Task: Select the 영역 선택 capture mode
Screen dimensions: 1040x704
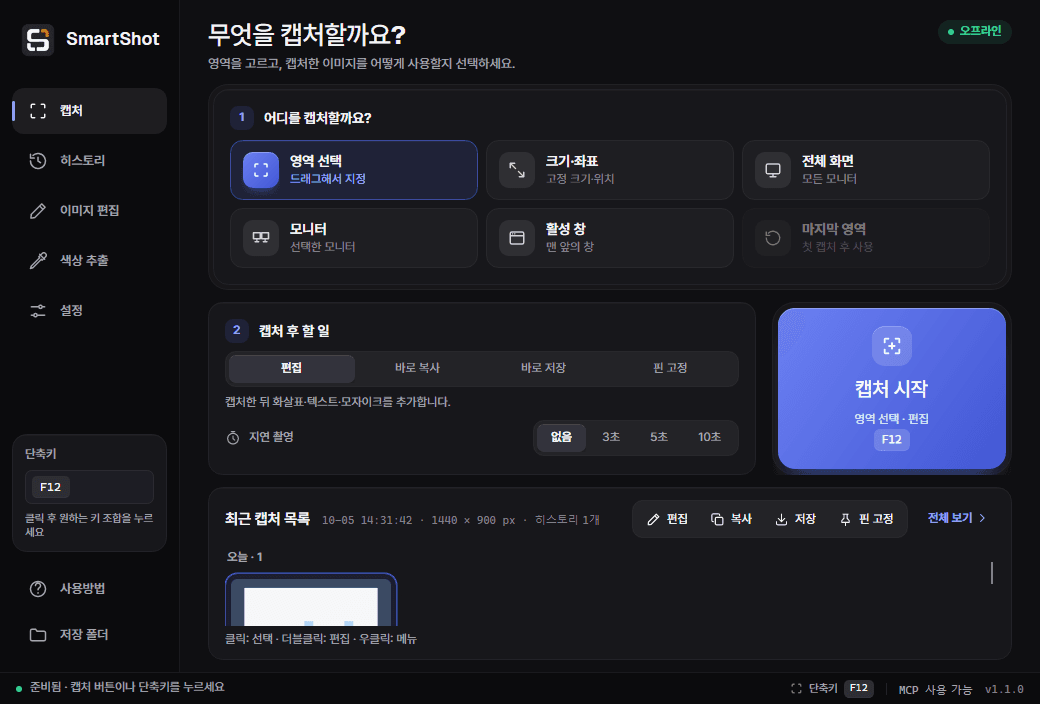Action: pyautogui.click(x=354, y=170)
